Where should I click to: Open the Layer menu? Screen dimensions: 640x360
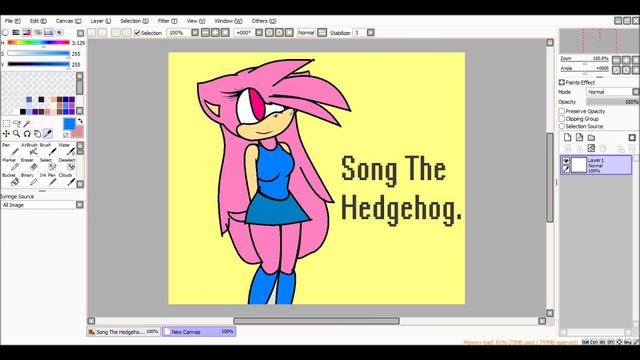[x=100, y=21]
